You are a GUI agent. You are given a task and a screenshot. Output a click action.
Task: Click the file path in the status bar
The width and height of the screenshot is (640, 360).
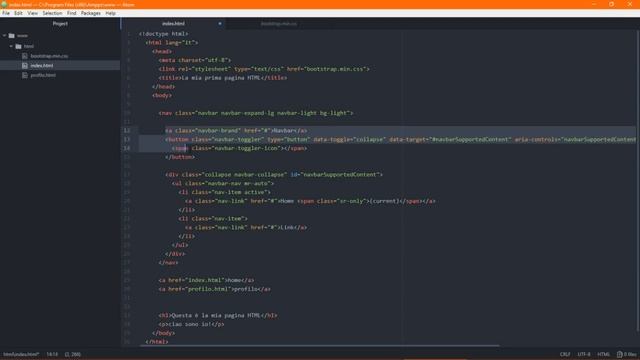click(x=21, y=354)
